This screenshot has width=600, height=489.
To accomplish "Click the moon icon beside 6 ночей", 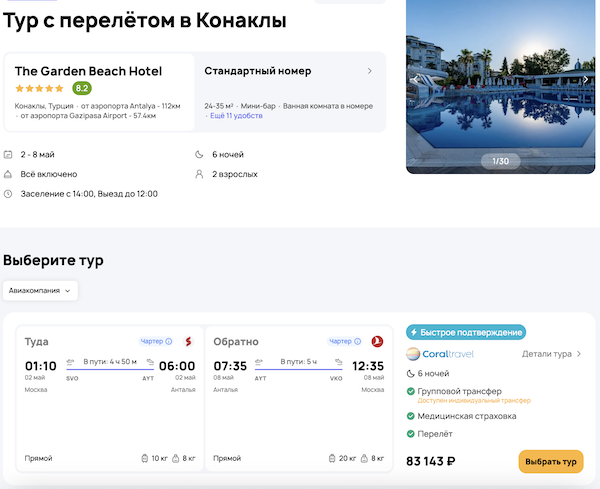I will coord(199,155).
